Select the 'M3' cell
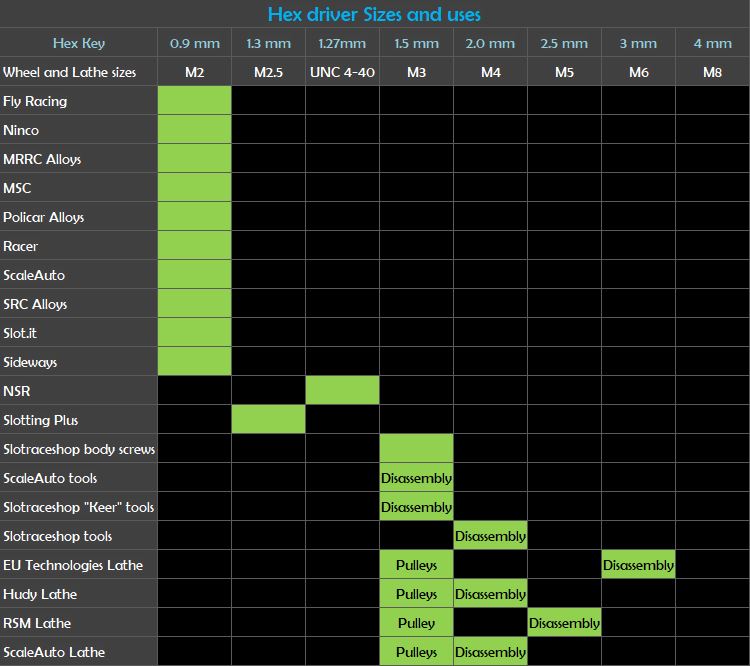The width and height of the screenshot is (750, 666). 416,72
